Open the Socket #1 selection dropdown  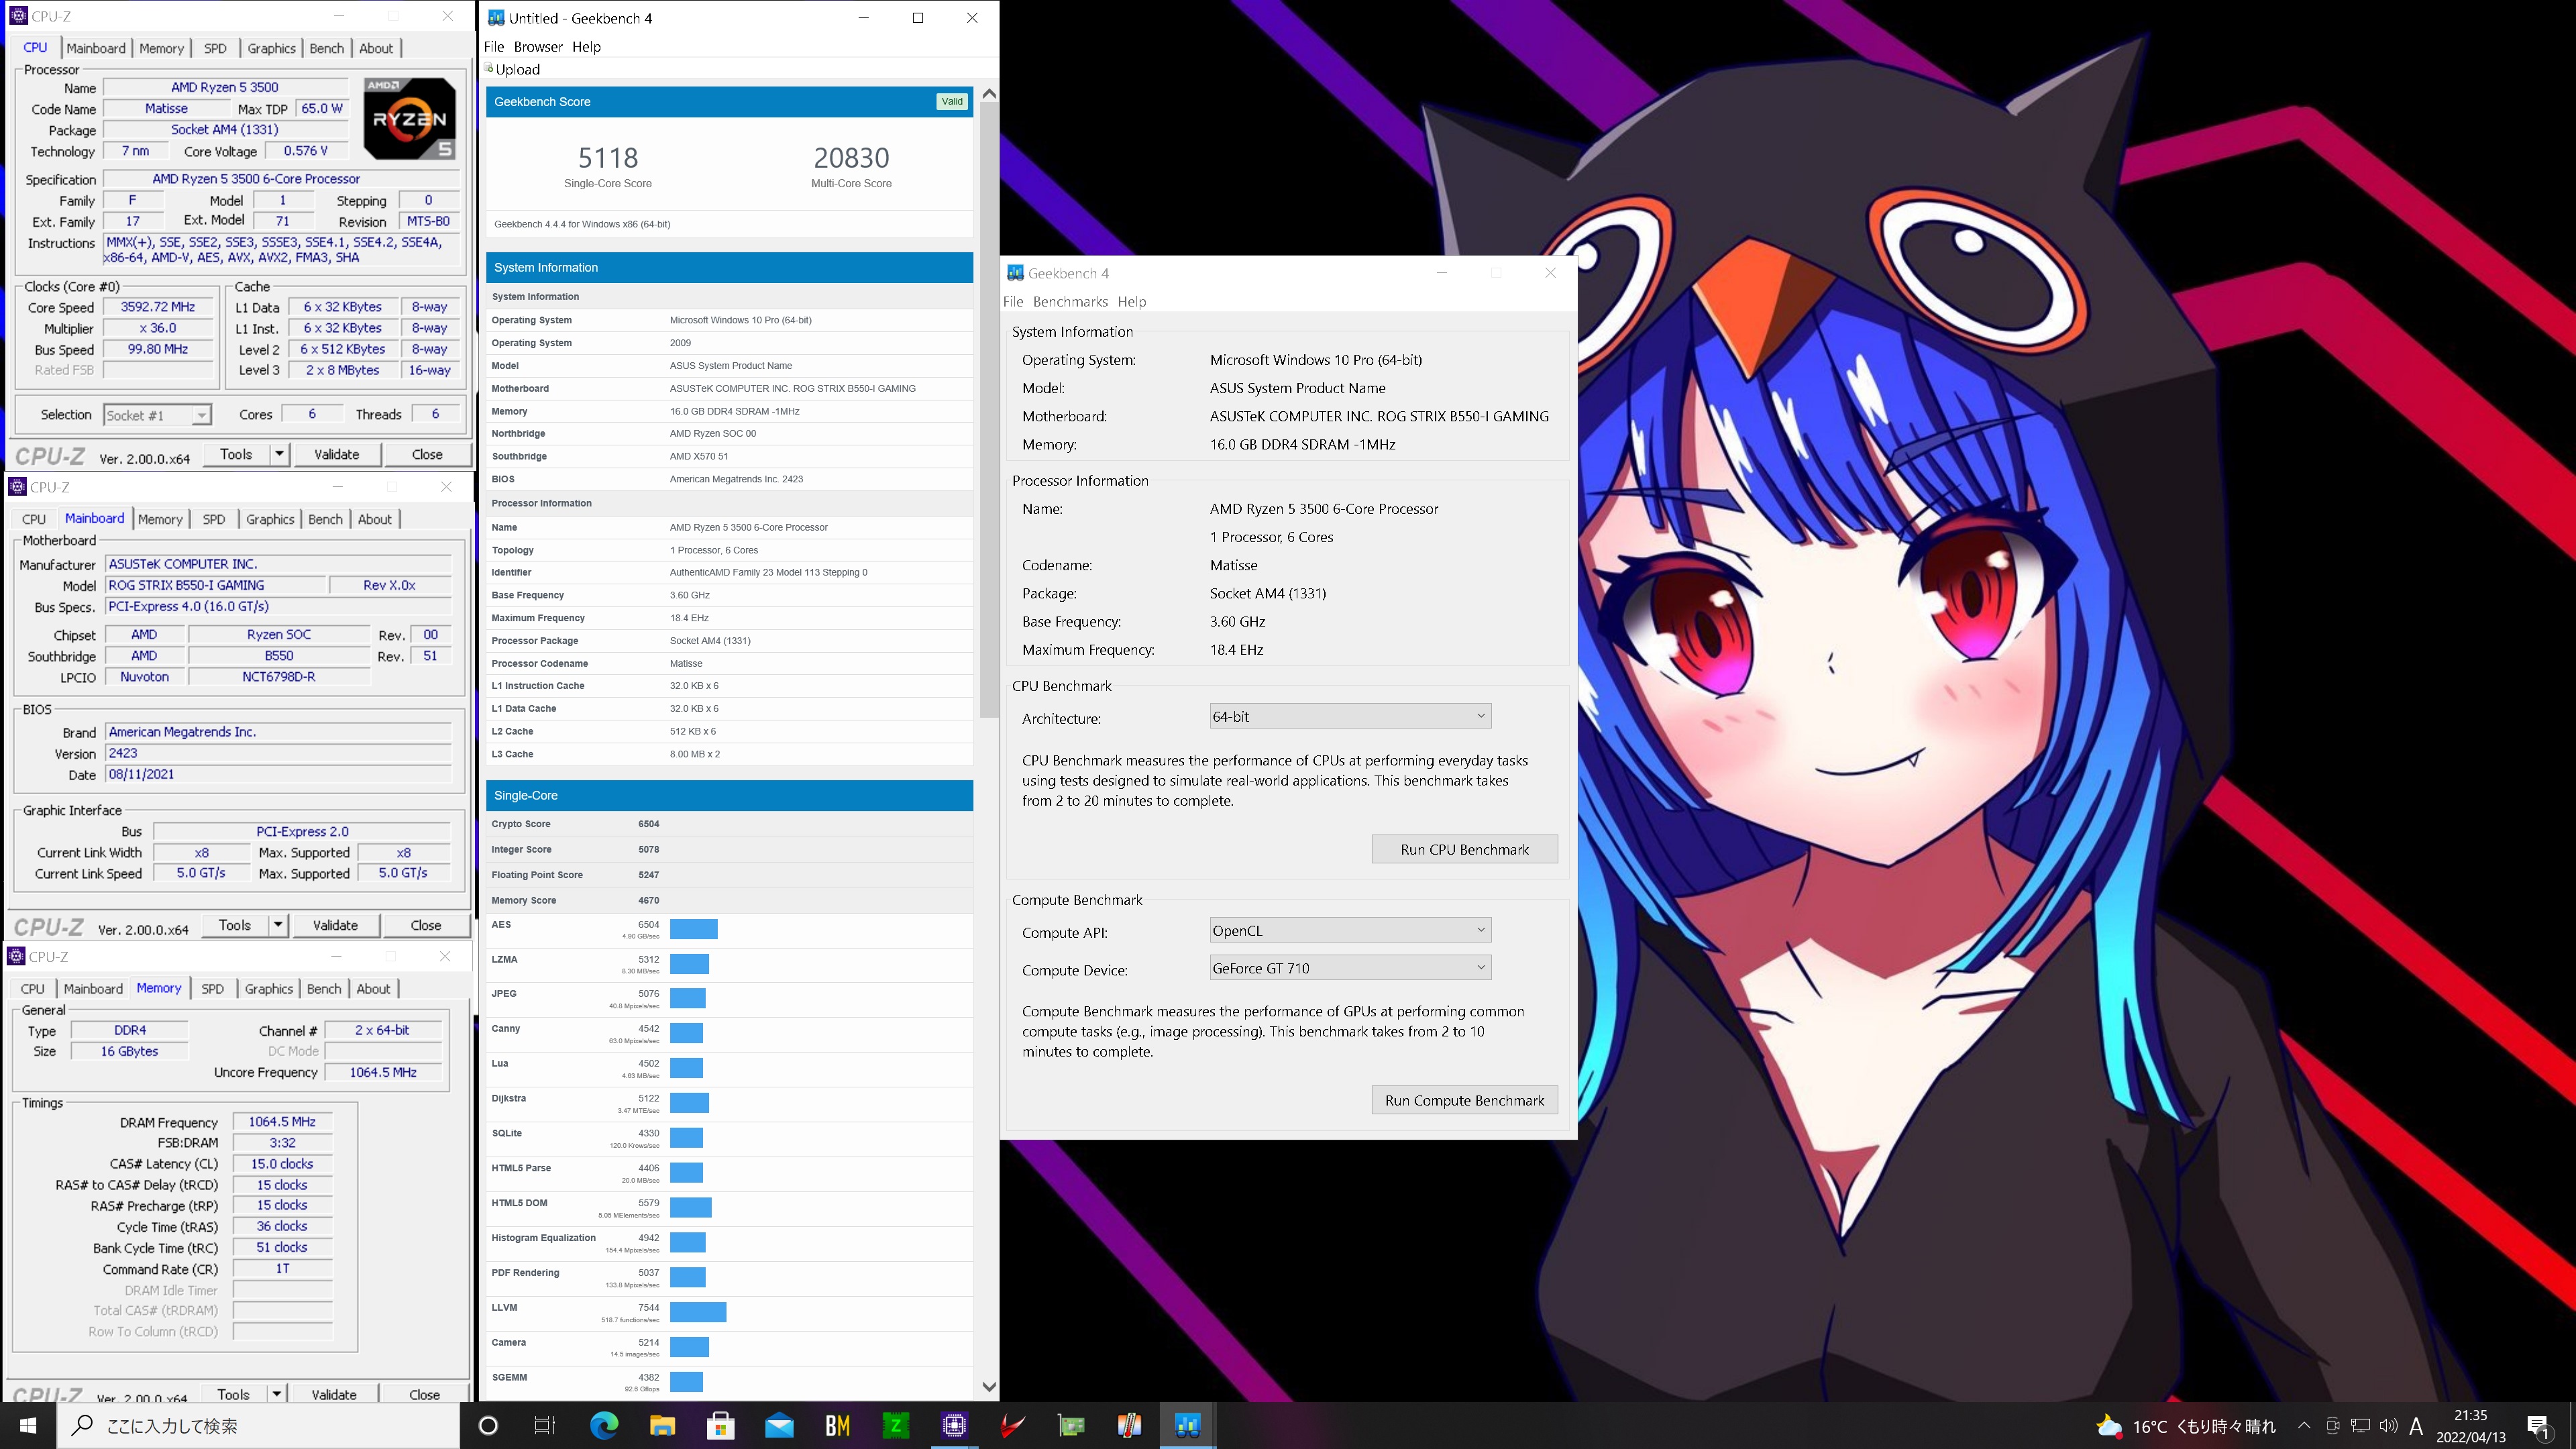coord(157,415)
